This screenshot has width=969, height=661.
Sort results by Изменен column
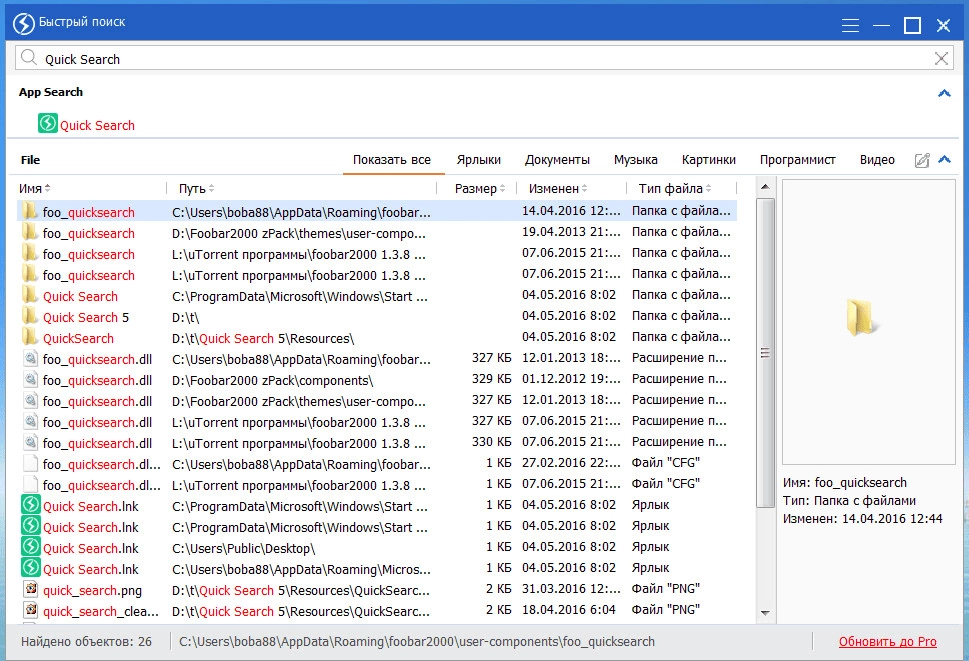(558, 188)
